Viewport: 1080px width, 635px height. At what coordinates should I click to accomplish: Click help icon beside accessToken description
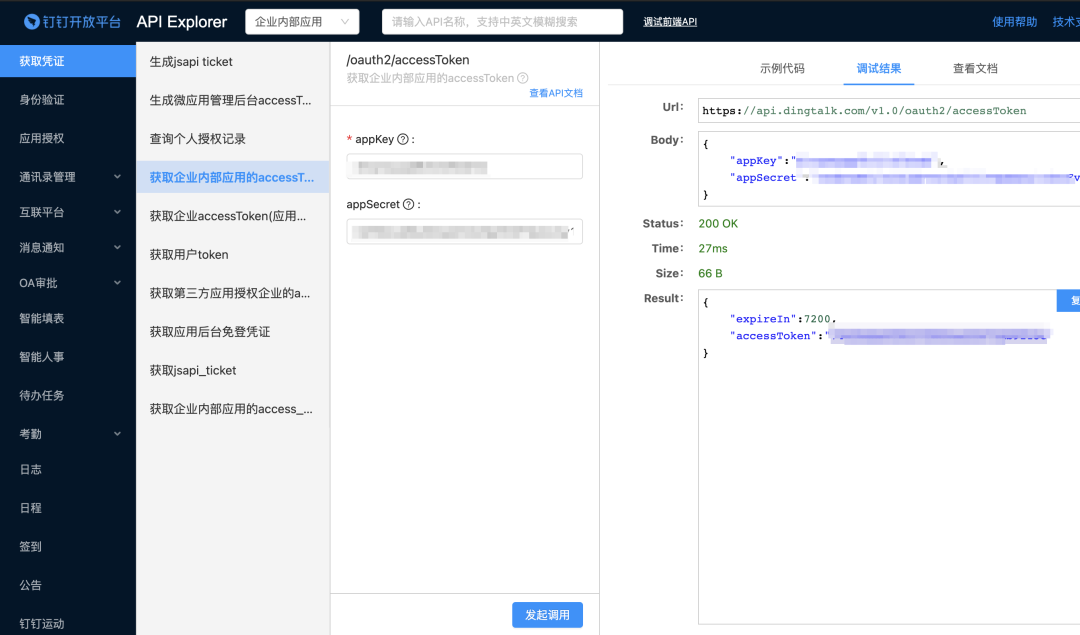coord(523,78)
